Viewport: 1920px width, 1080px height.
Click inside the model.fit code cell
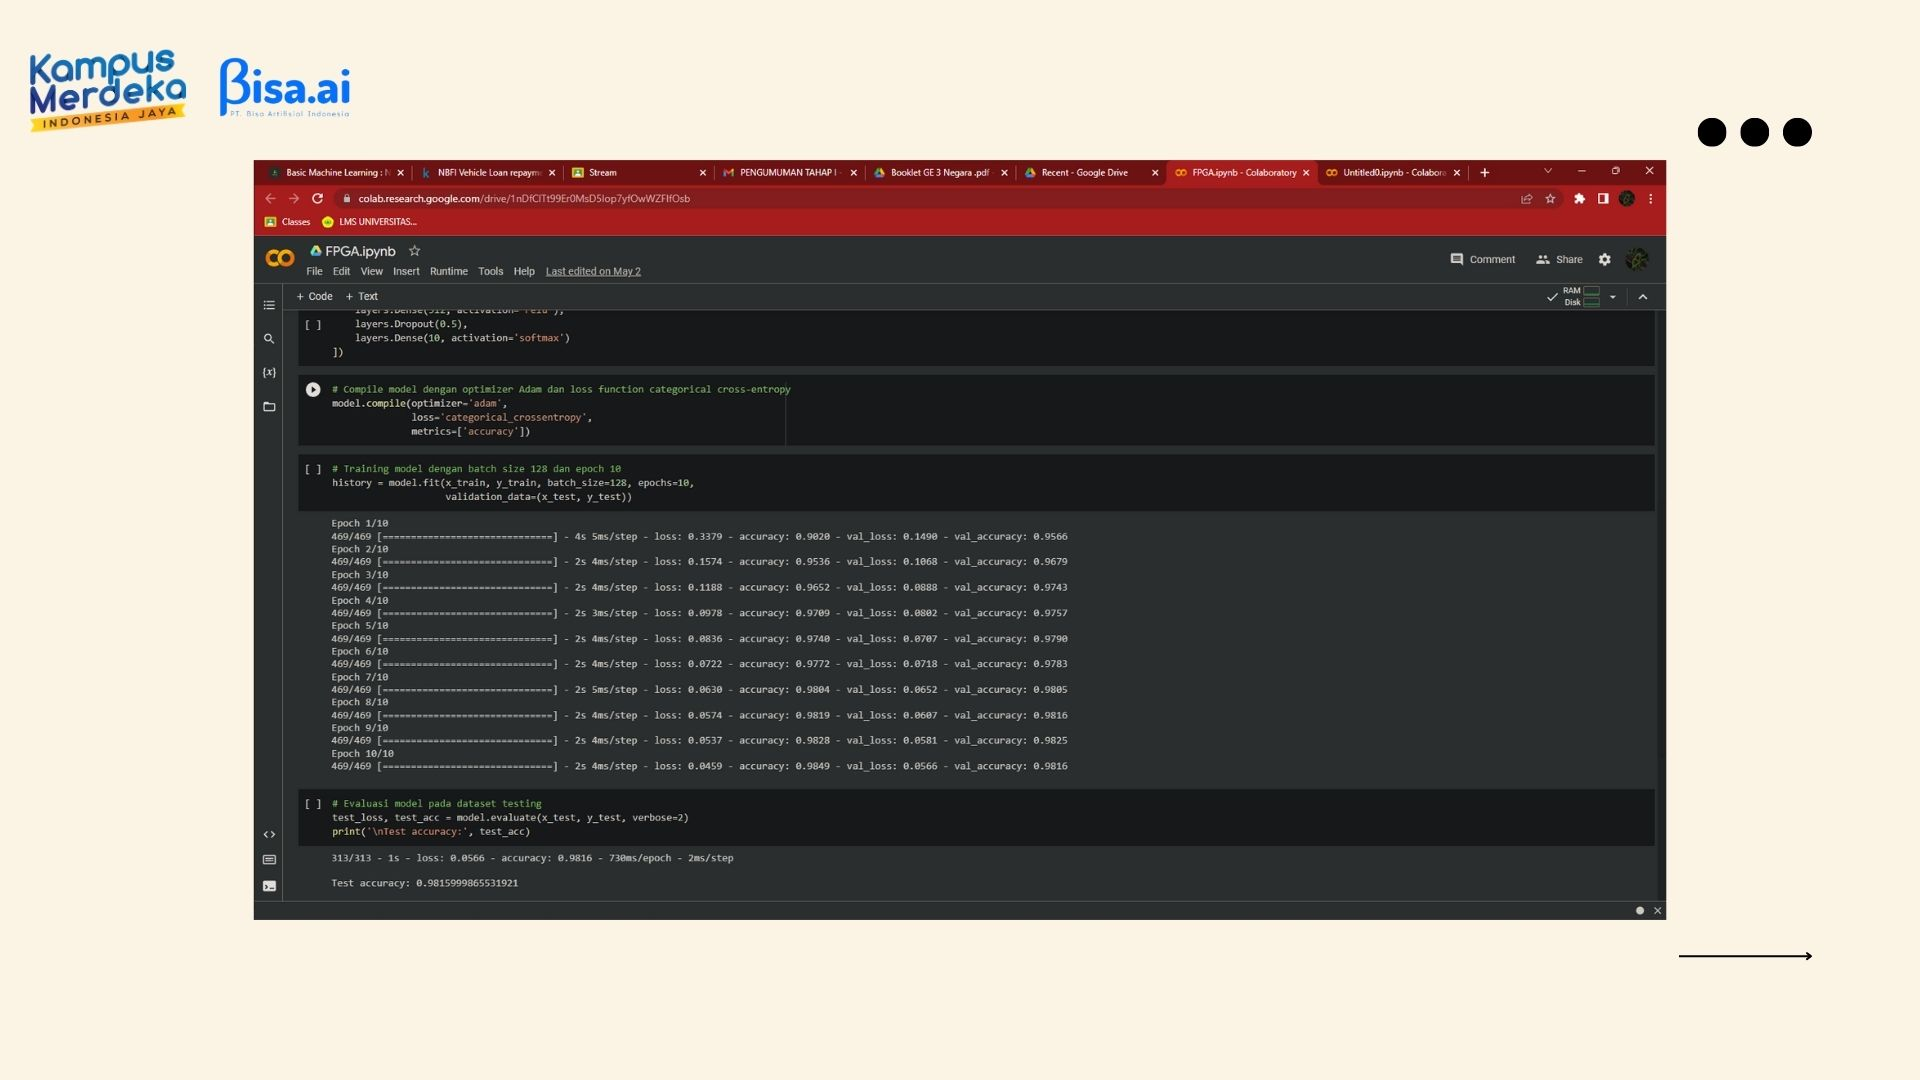pyautogui.click(x=975, y=483)
